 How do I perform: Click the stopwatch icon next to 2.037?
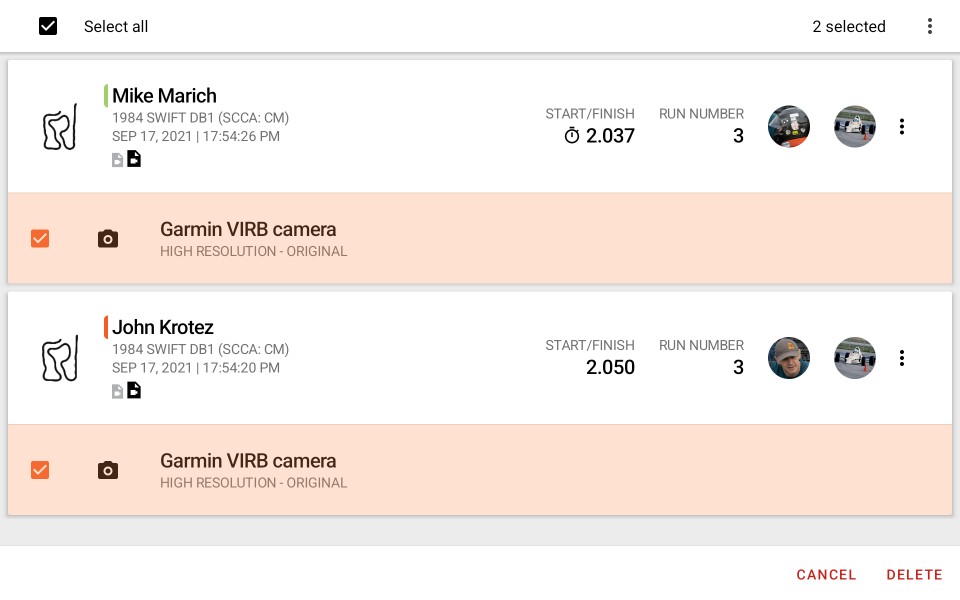click(571, 135)
